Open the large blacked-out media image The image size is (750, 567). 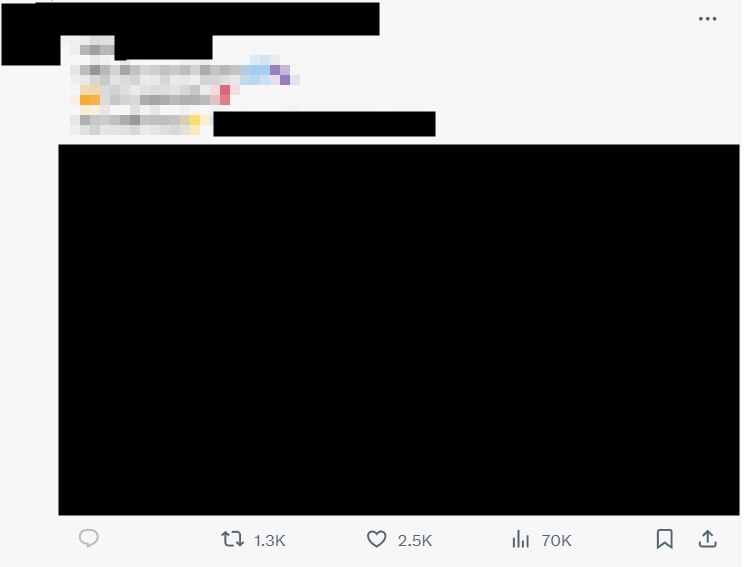point(399,330)
